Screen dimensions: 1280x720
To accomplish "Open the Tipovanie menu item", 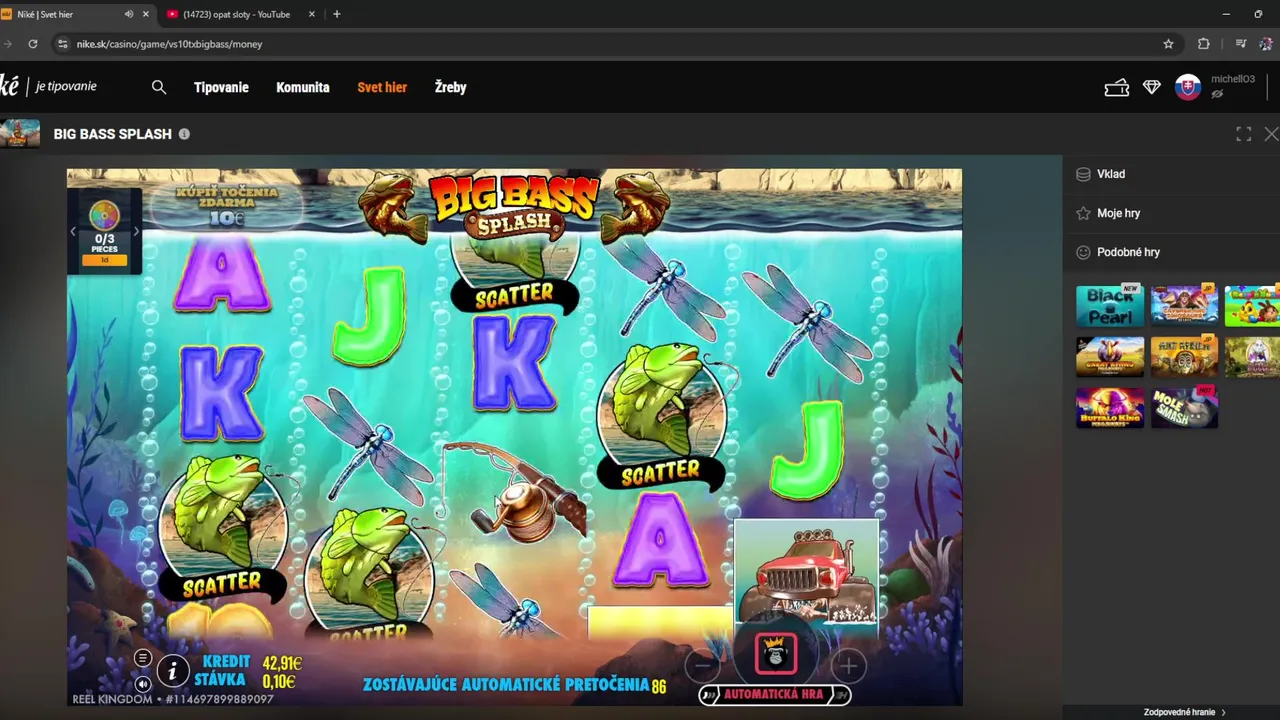I will [221, 87].
